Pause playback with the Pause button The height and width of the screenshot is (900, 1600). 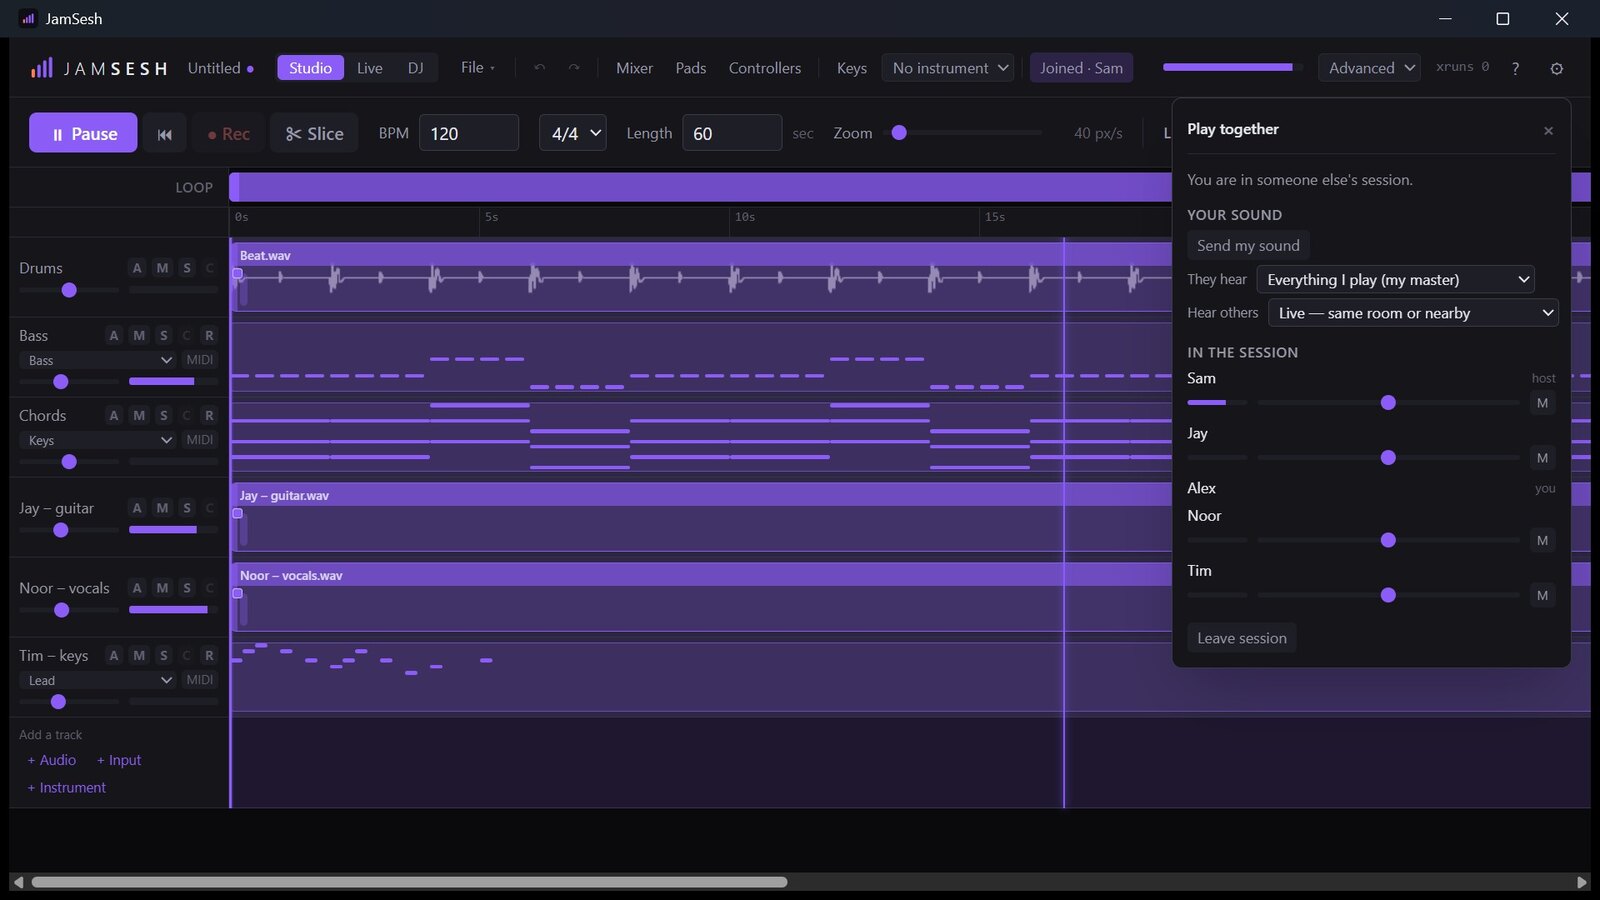coord(83,133)
